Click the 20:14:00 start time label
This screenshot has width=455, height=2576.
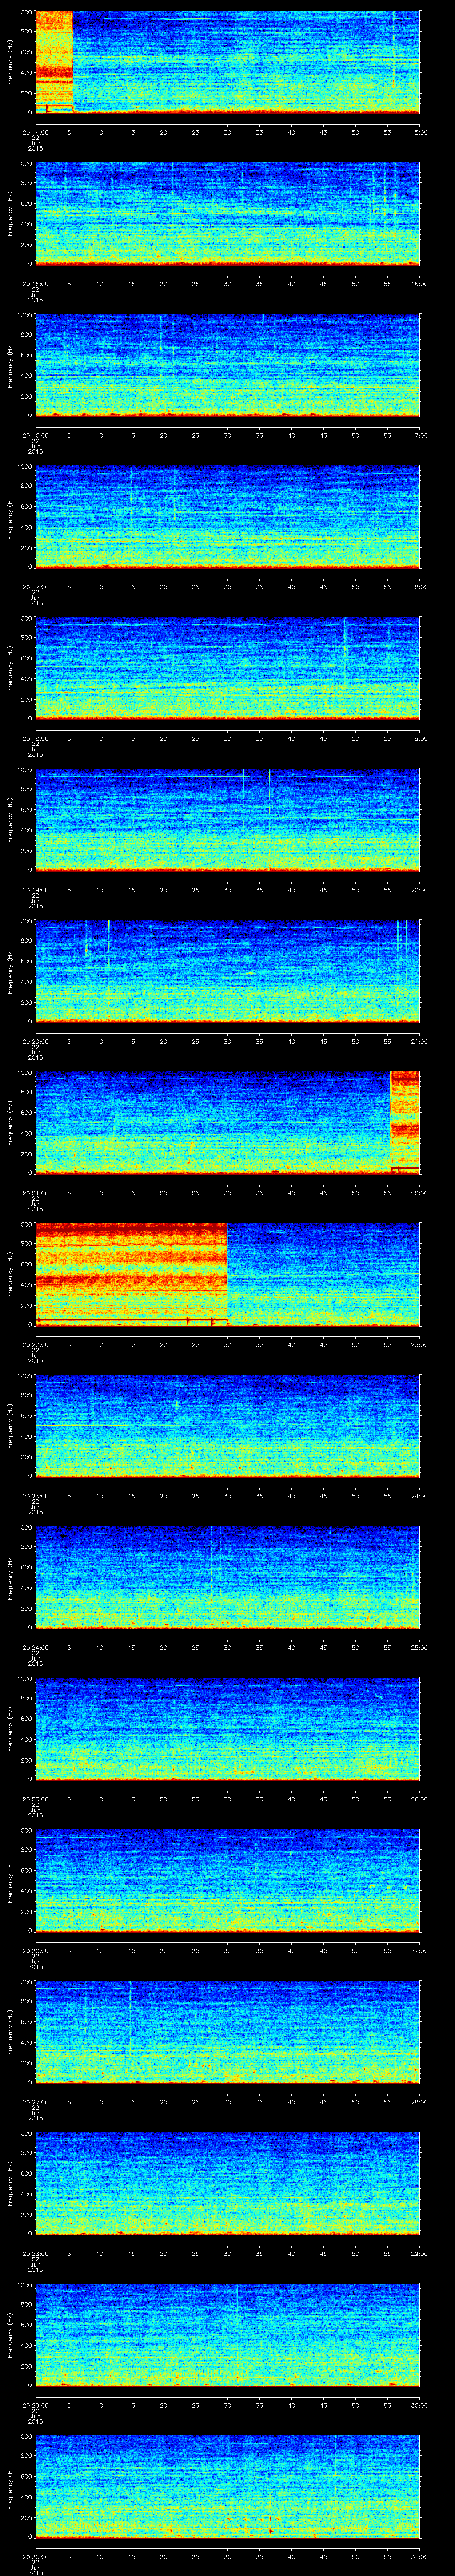tap(35, 132)
